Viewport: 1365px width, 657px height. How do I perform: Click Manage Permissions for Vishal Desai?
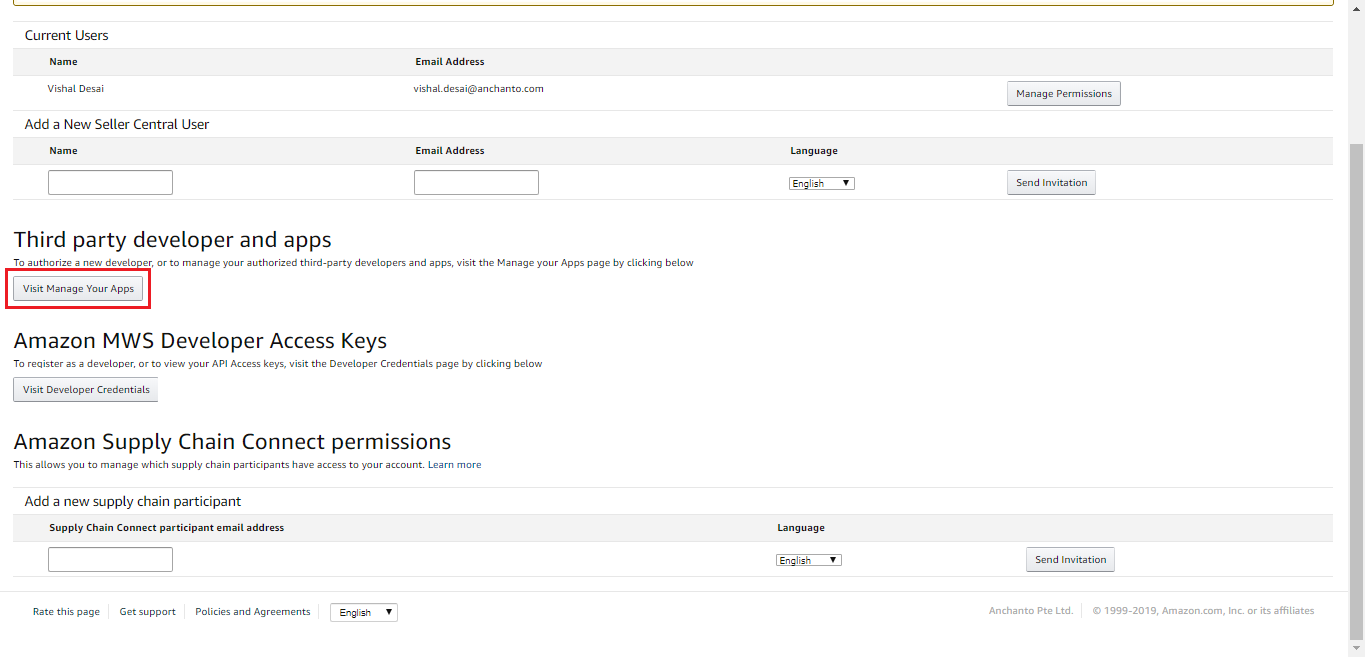pyautogui.click(x=1063, y=94)
